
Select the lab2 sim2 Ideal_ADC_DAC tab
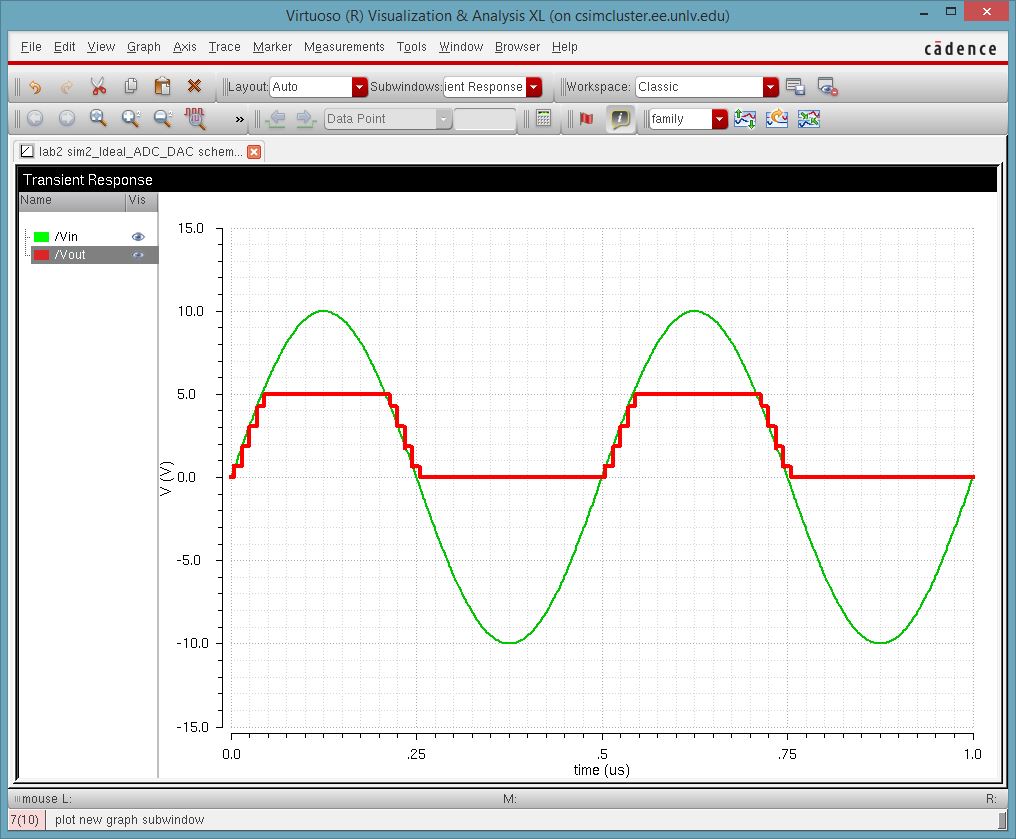point(140,152)
